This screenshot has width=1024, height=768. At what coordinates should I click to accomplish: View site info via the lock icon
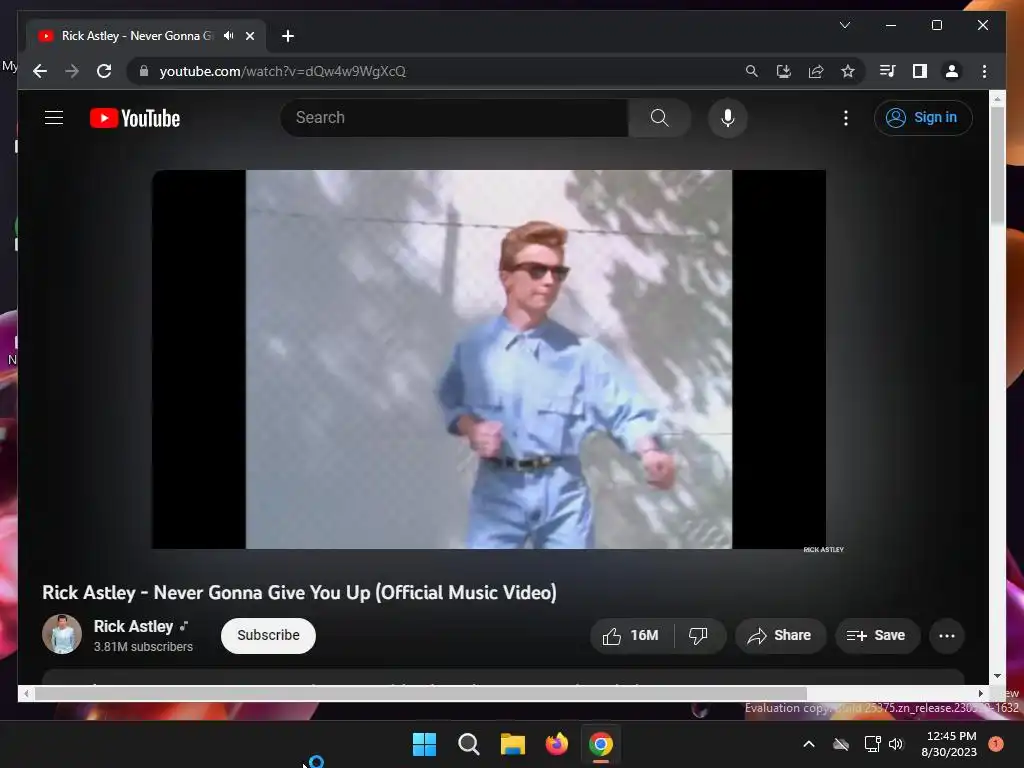144,71
